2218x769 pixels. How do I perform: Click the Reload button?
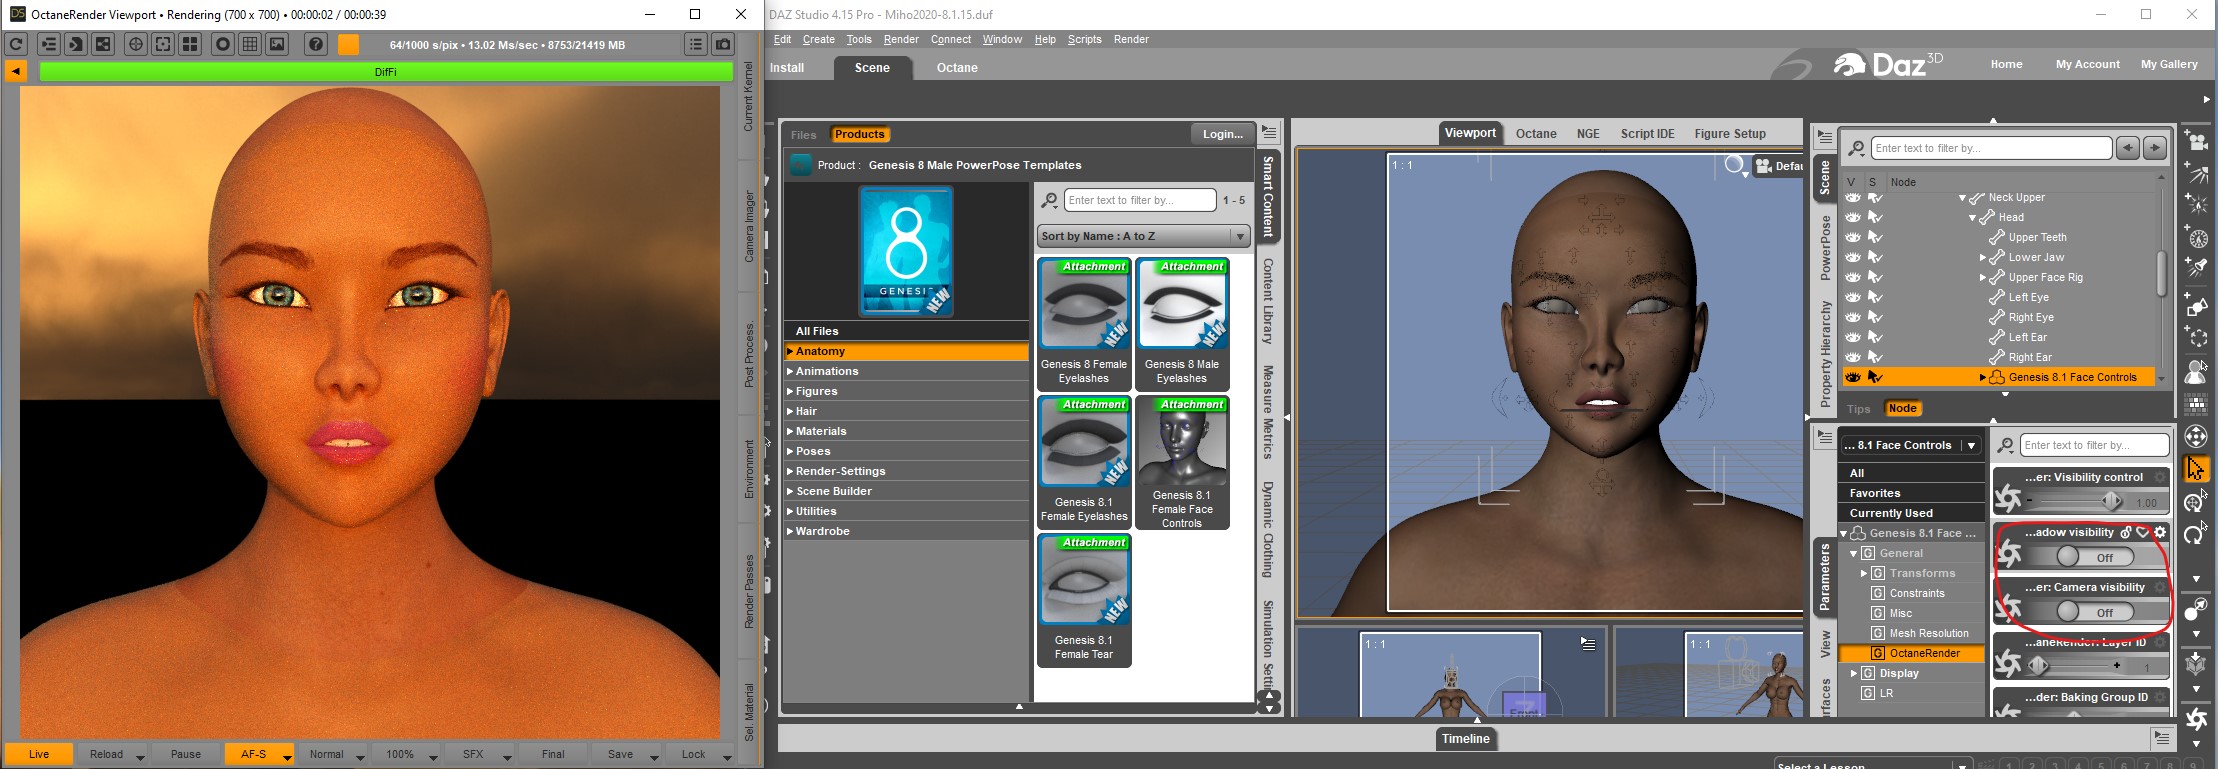click(107, 754)
